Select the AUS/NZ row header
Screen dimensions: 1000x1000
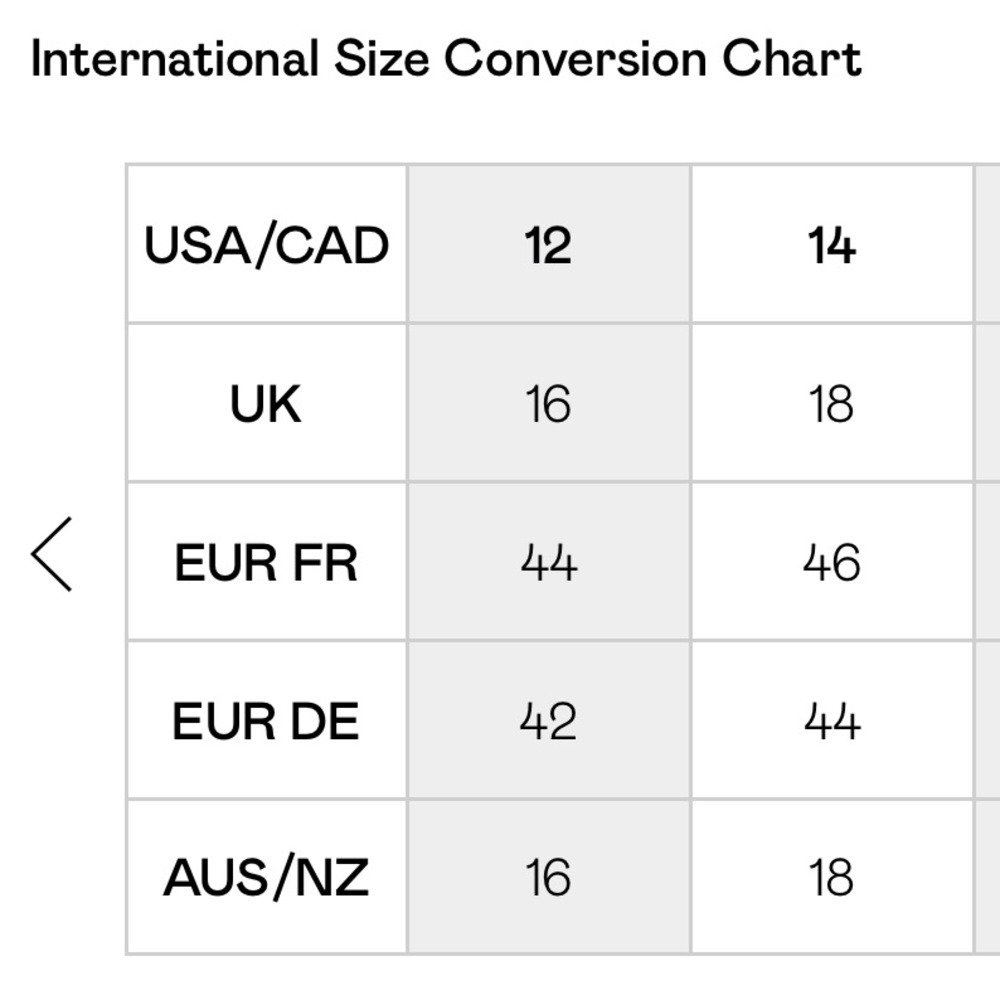pos(267,876)
